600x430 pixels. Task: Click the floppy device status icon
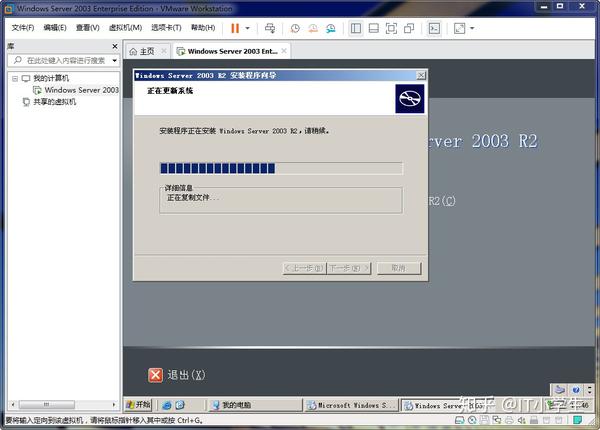484,420
